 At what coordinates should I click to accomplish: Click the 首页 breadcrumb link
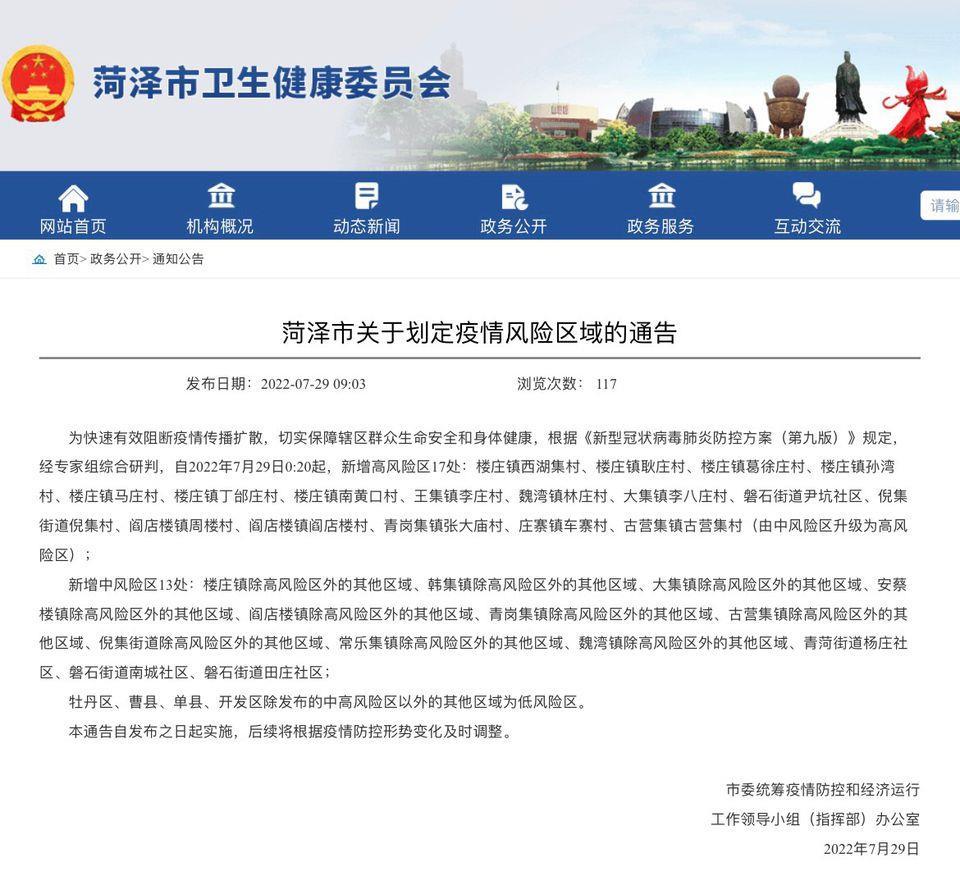[67, 259]
